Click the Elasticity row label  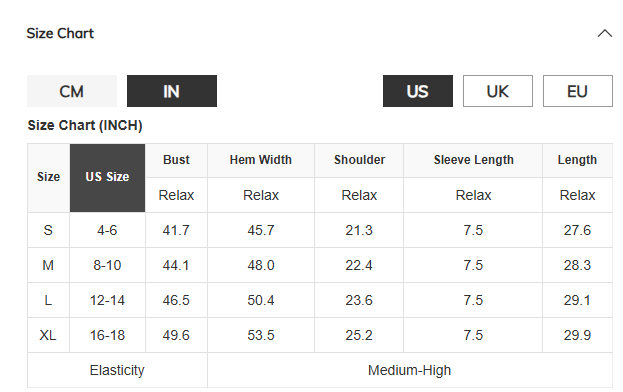(117, 370)
